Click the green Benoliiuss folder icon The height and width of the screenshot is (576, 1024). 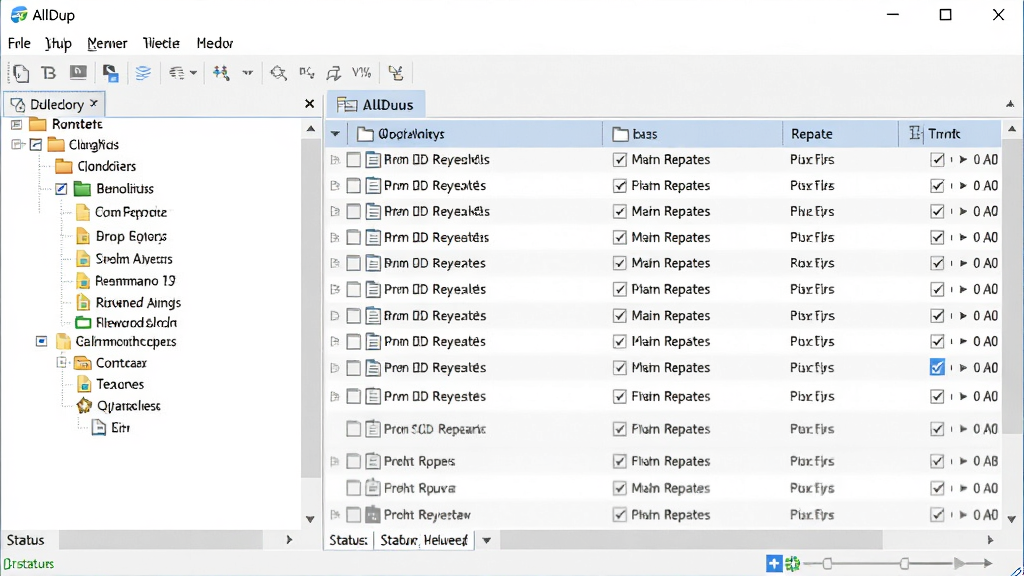tap(82, 189)
